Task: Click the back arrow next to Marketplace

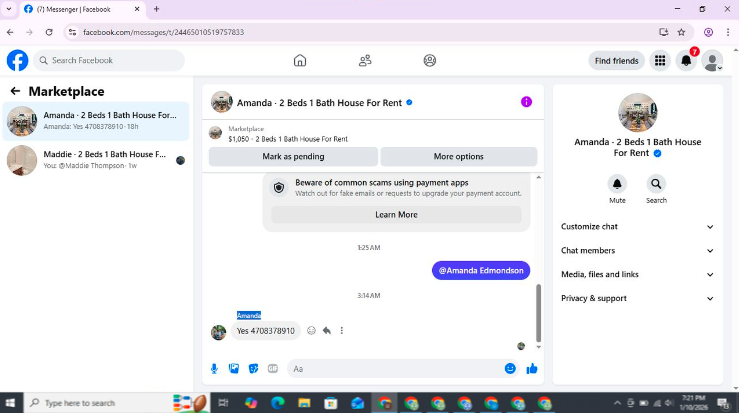Action: (x=15, y=91)
